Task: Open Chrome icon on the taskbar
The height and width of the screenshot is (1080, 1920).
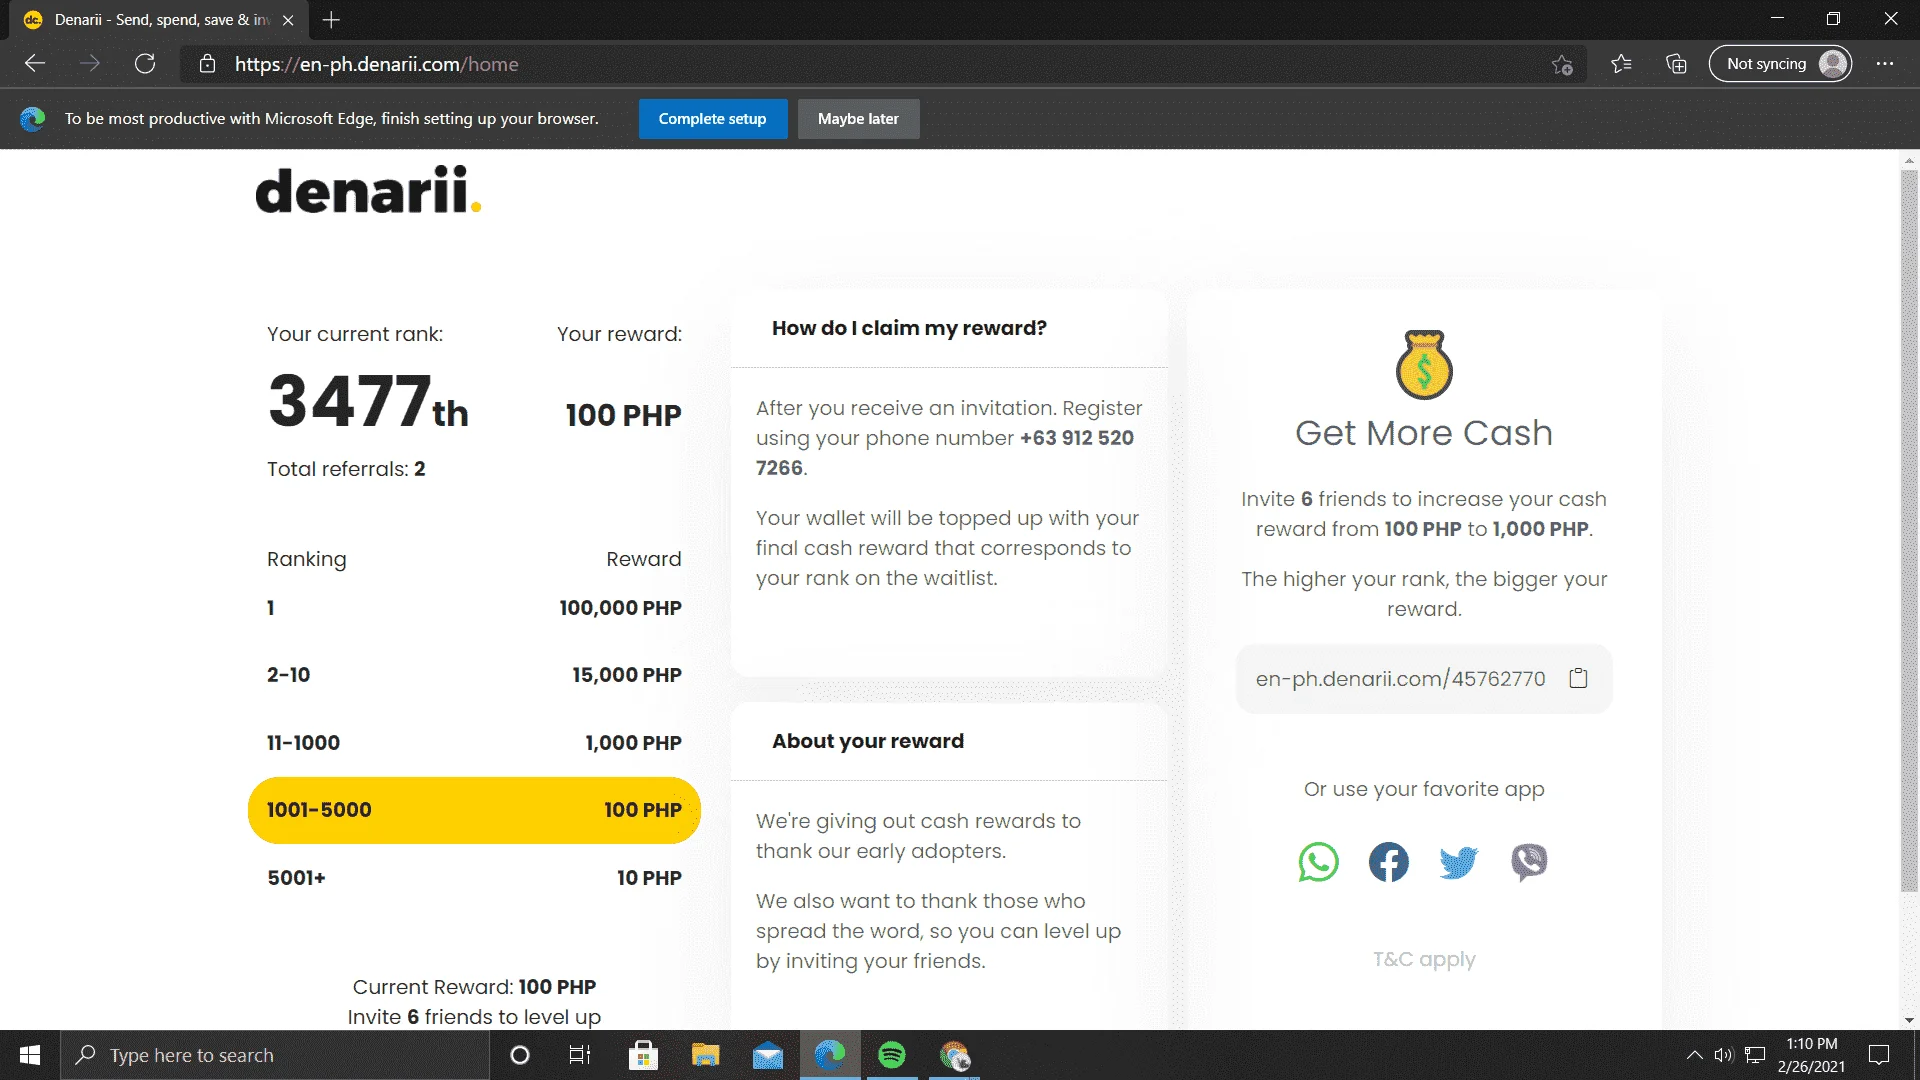Action: tap(955, 1055)
